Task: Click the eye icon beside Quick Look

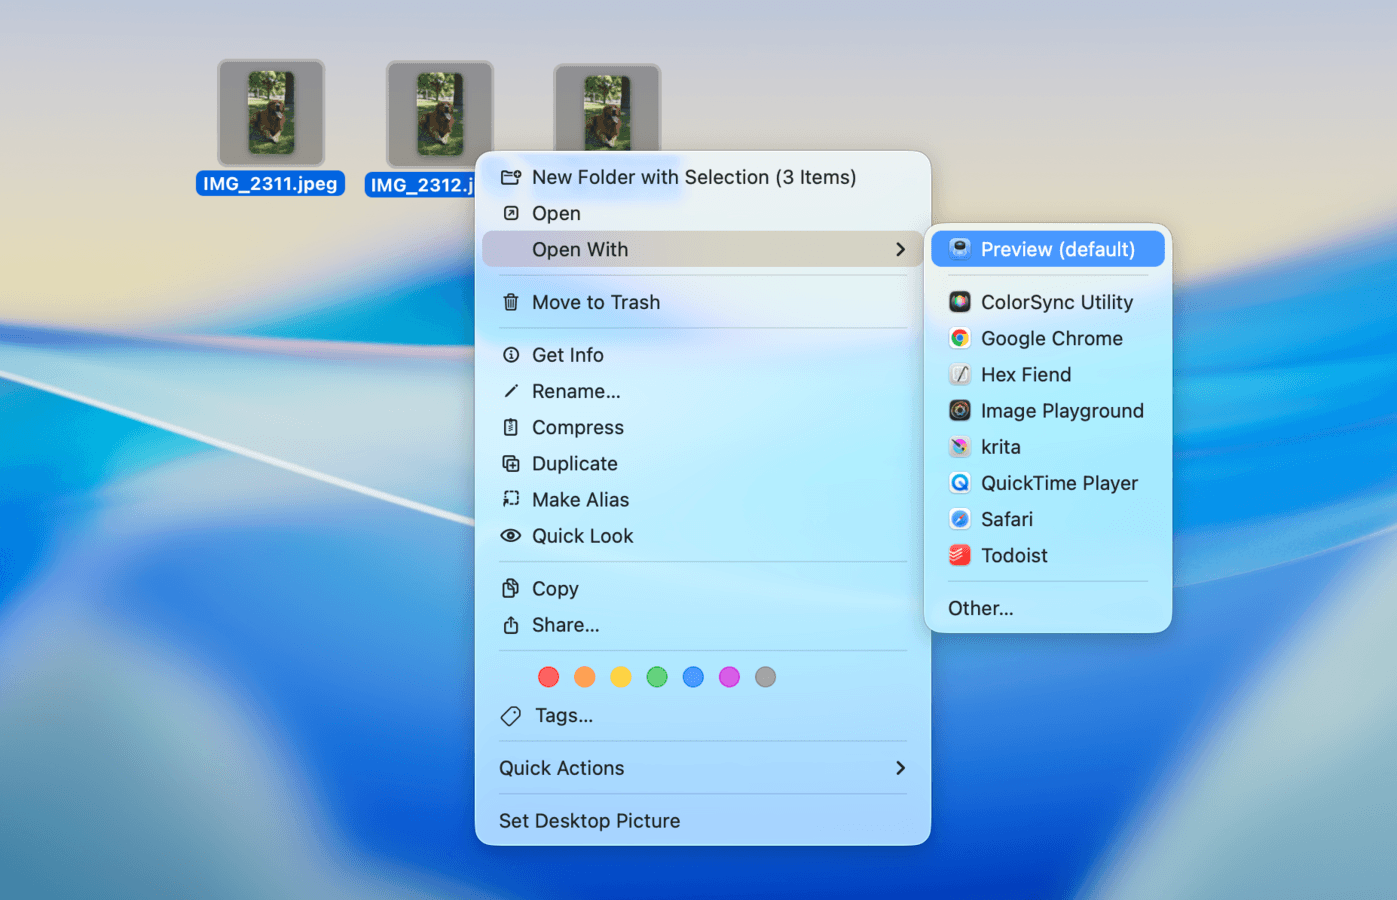Action: tap(511, 536)
